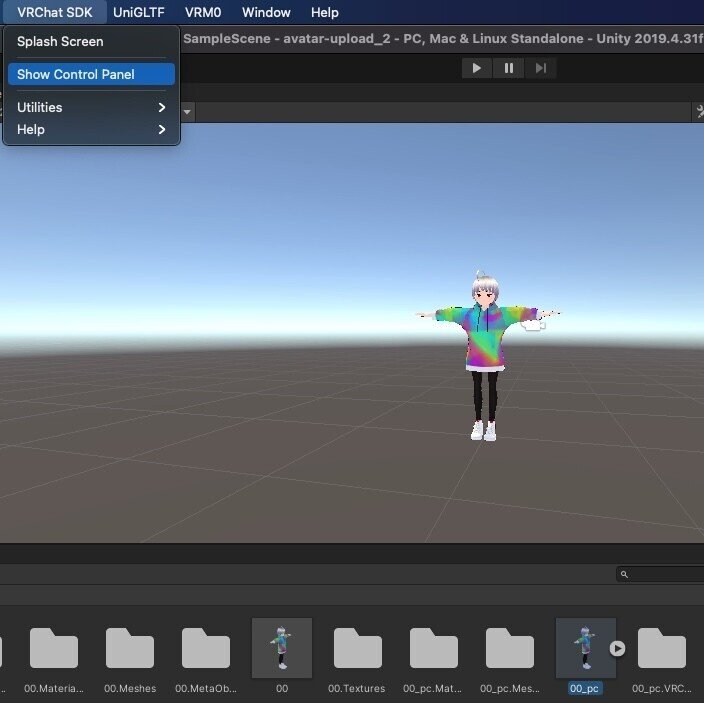Select the 00_pc.VRC... folder

(x=662, y=648)
